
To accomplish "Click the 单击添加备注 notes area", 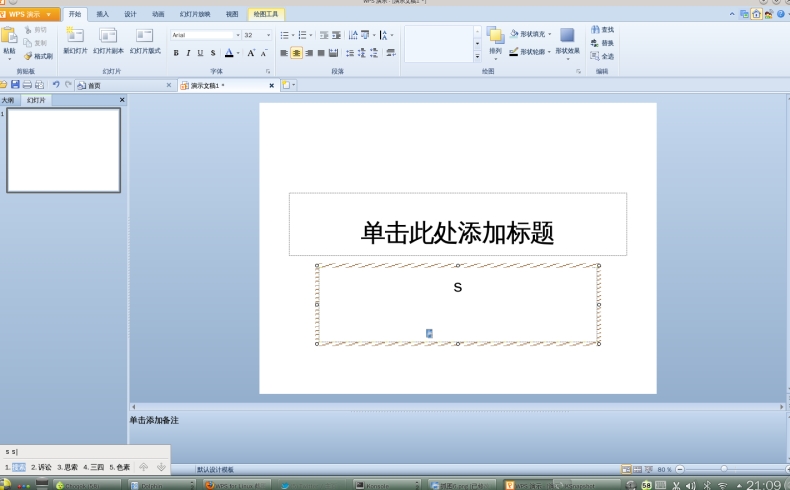I will pyautogui.click(x=154, y=420).
